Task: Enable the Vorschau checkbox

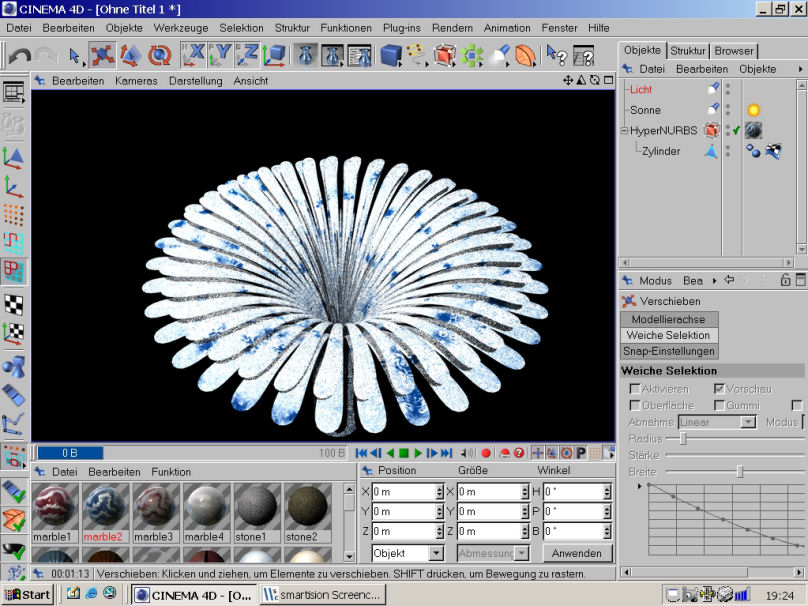Action: [719, 388]
